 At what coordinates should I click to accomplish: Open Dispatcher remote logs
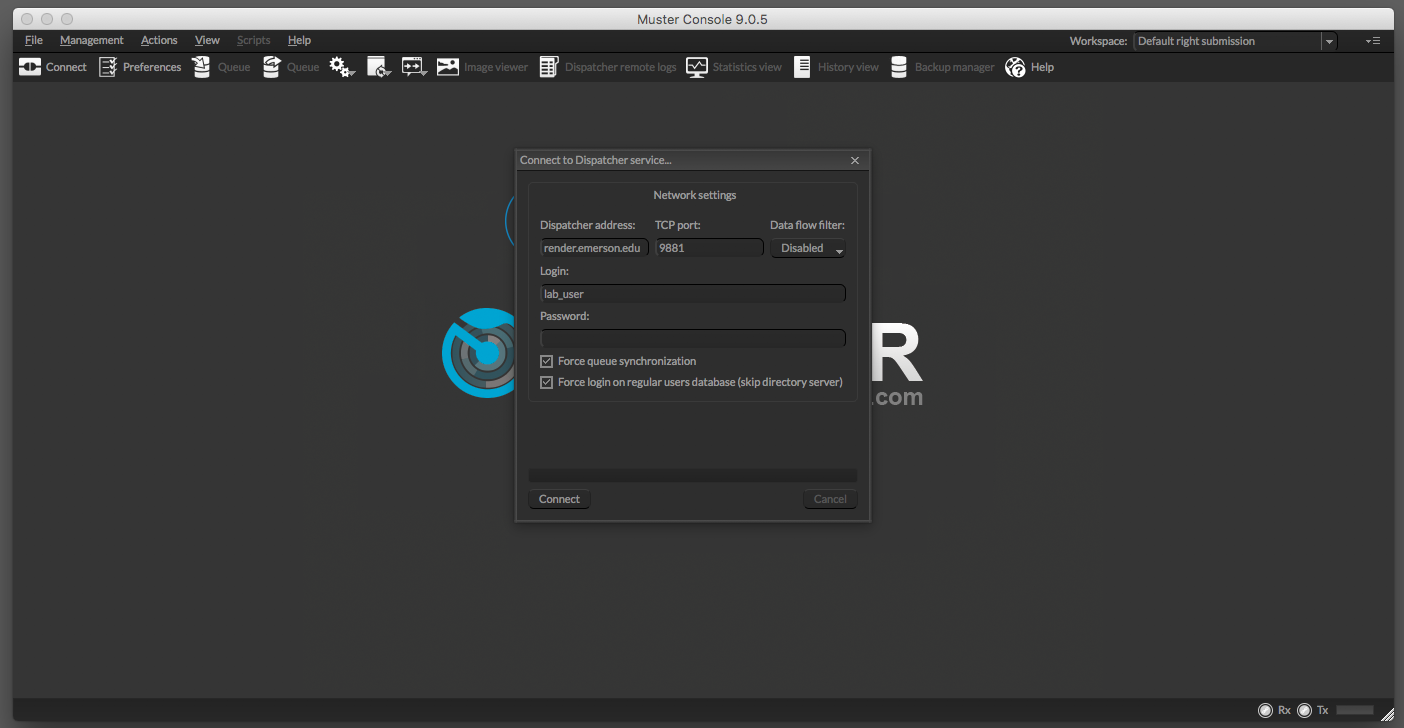point(608,67)
